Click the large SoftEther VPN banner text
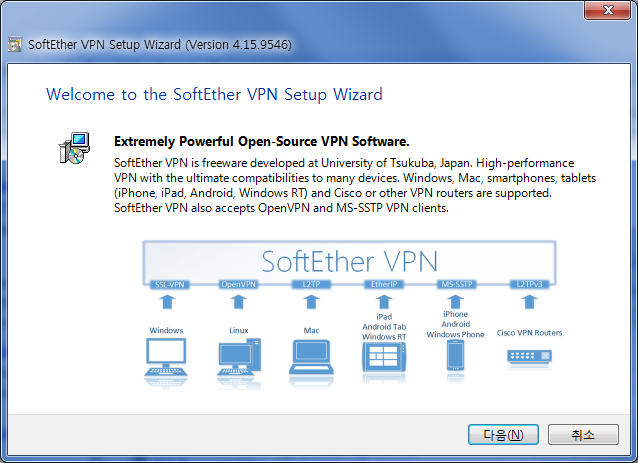The width and height of the screenshot is (638, 463). tap(350, 261)
